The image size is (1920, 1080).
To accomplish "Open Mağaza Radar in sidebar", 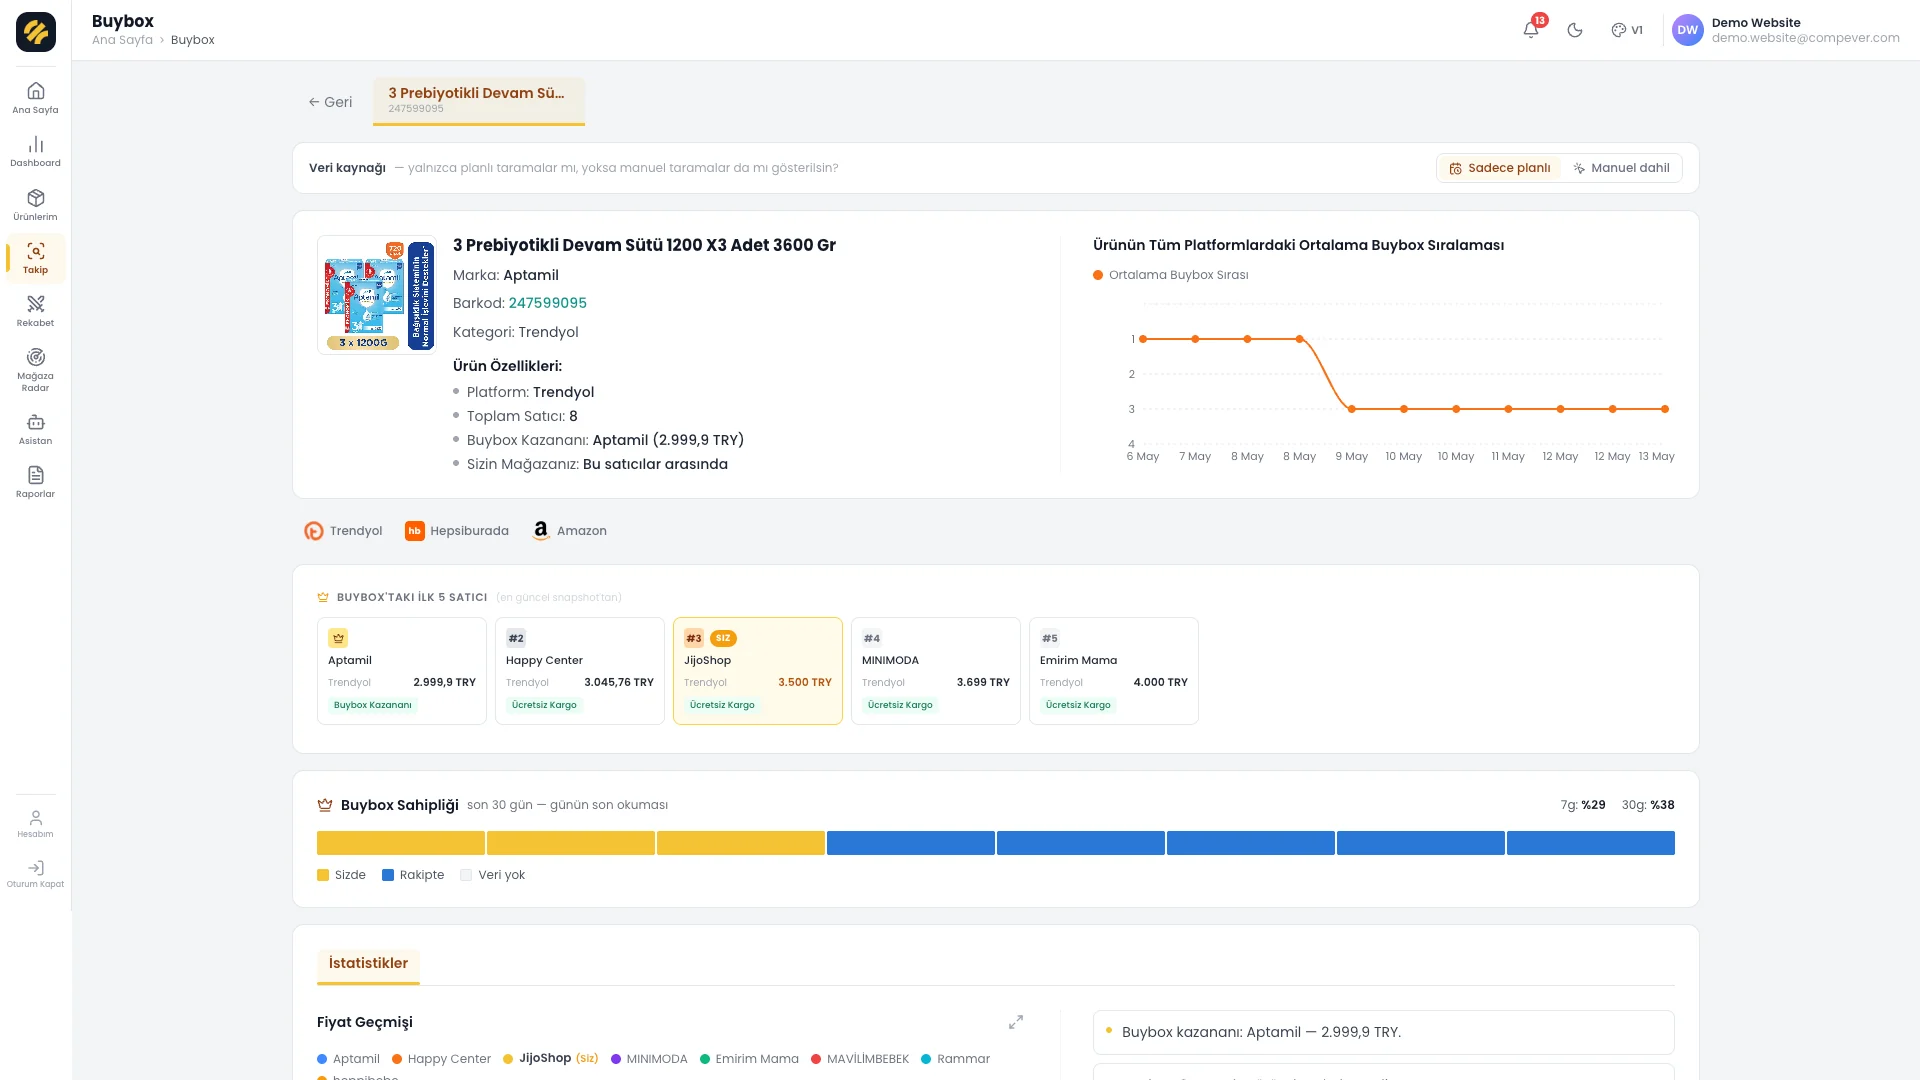I will tap(35, 370).
